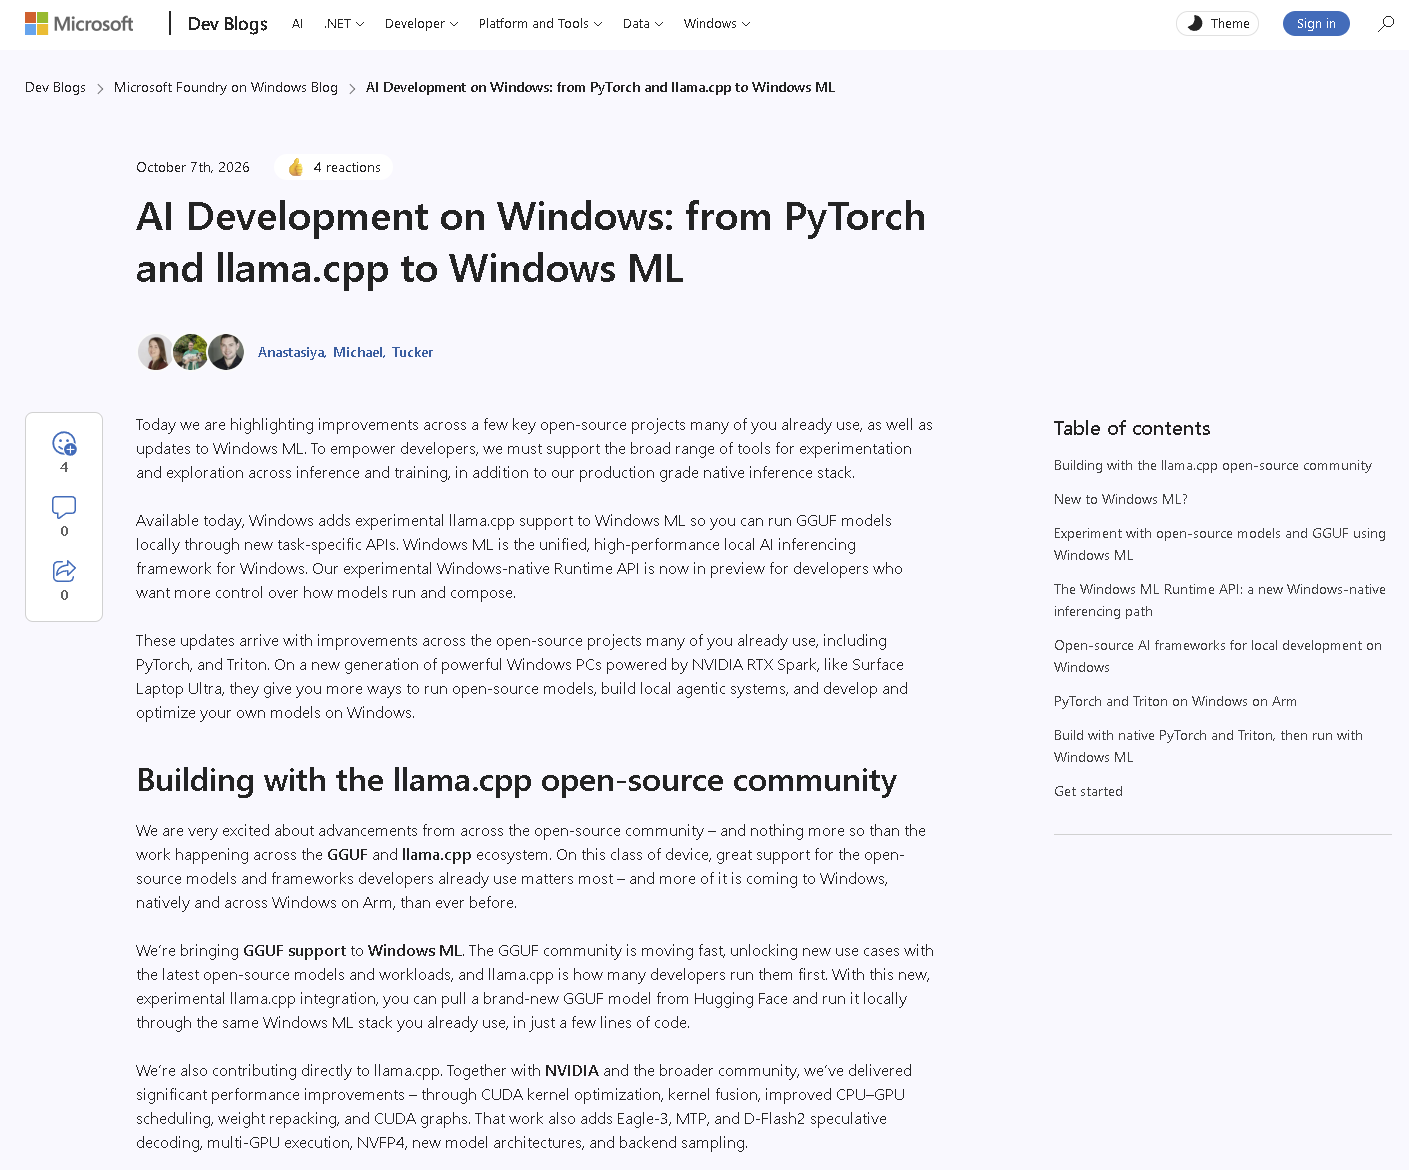Click the Sign in button
The image size is (1409, 1170).
click(1316, 24)
